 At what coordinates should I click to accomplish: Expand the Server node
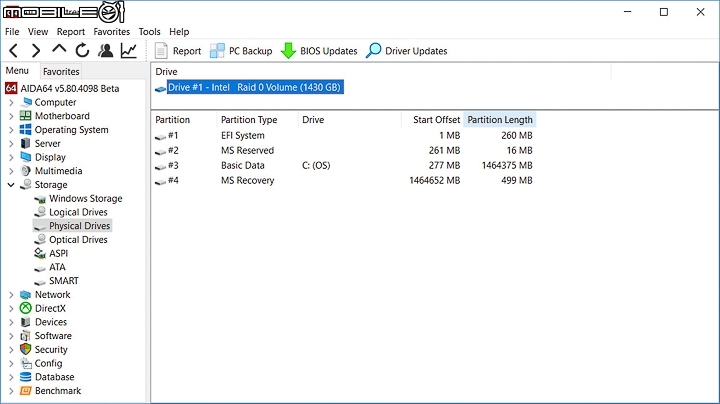click(x=11, y=144)
